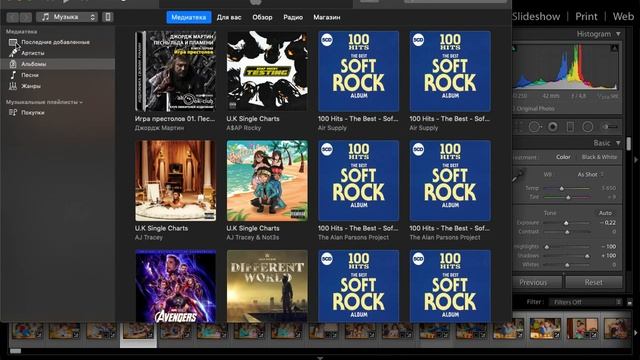
Task: Open the Filters Off dropdown
Action: pyautogui.click(x=585, y=302)
